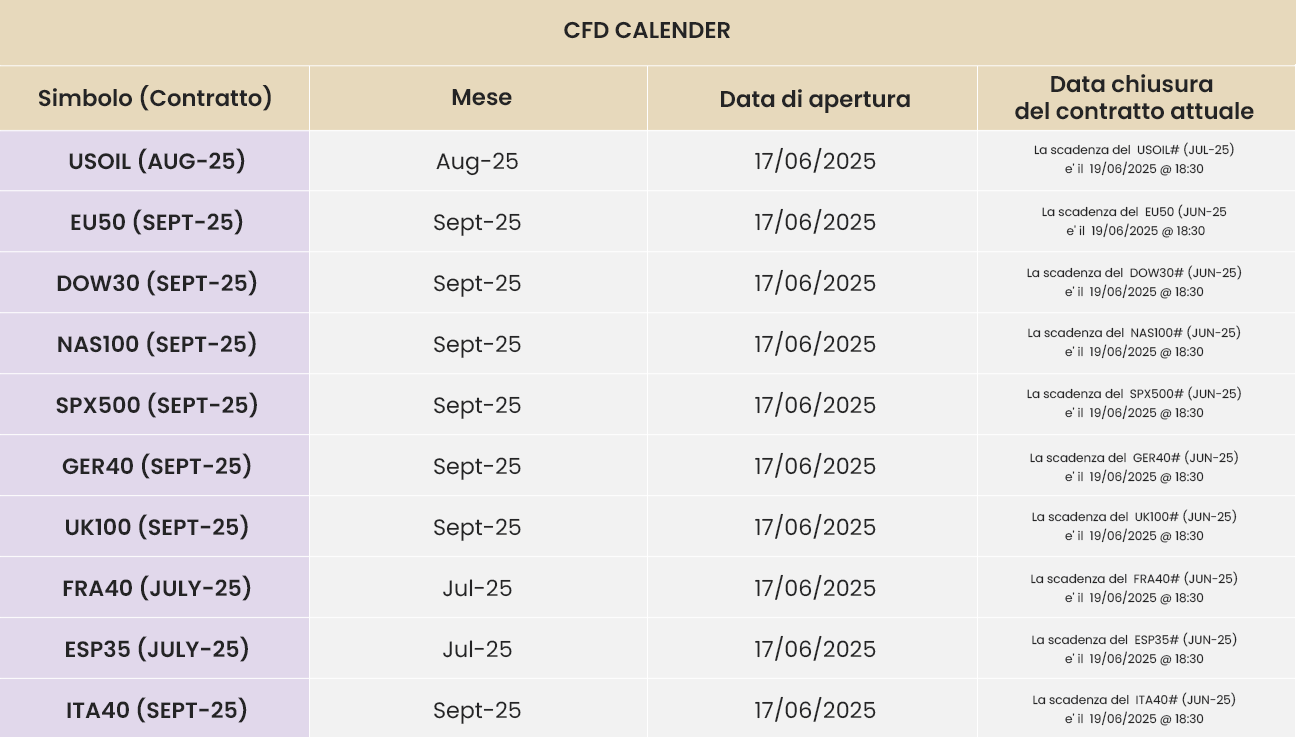The image size is (1296, 737).
Task: Select the Simbolo (Contratto) column header
Action: 155,98
